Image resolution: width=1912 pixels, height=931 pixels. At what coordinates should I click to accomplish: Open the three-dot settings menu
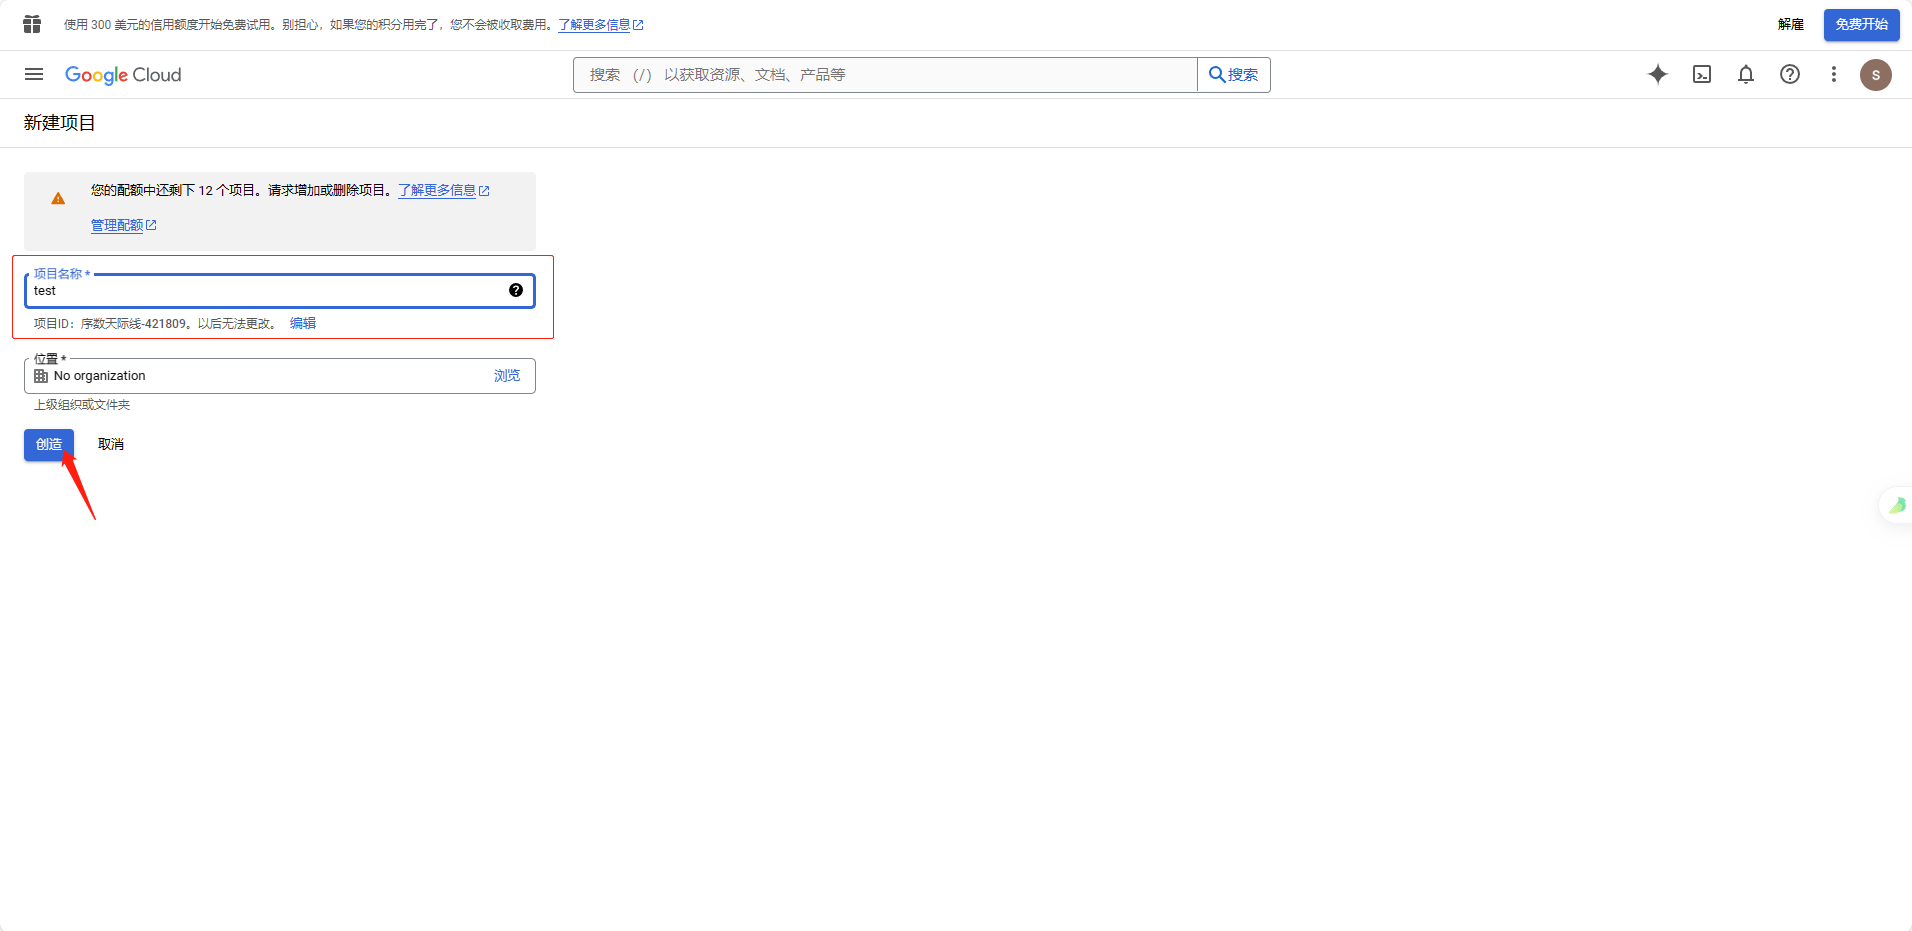[1834, 74]
